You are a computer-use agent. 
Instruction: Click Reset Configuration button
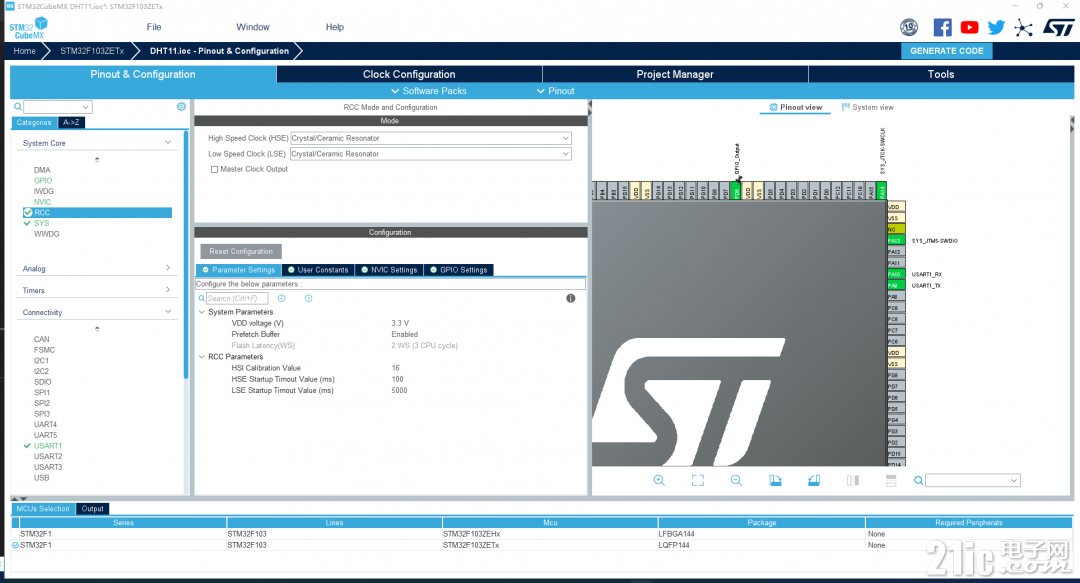(241, 252)
